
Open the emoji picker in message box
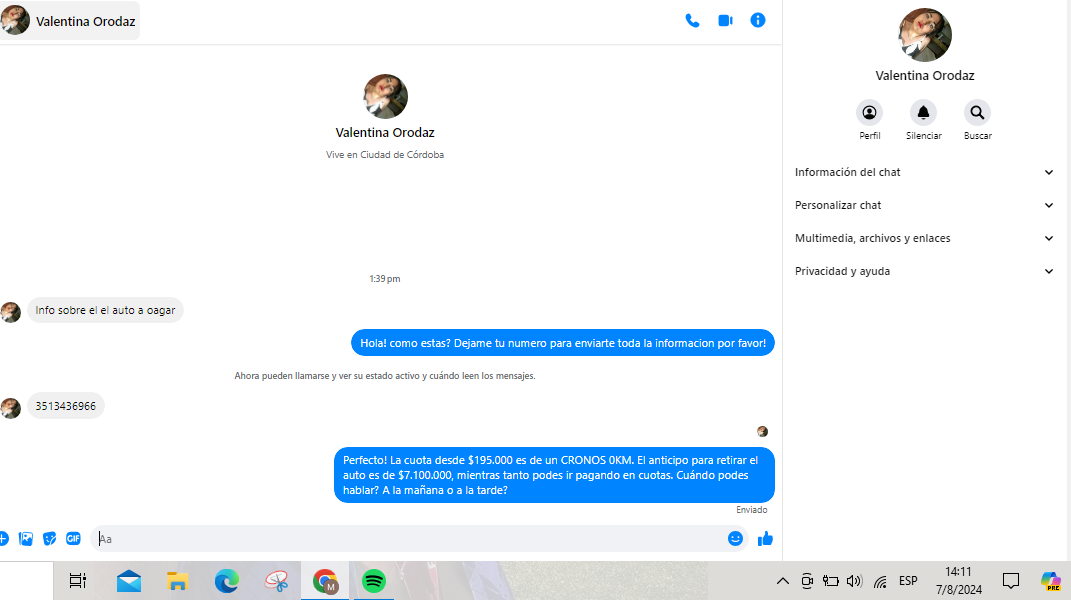(735, 538)
